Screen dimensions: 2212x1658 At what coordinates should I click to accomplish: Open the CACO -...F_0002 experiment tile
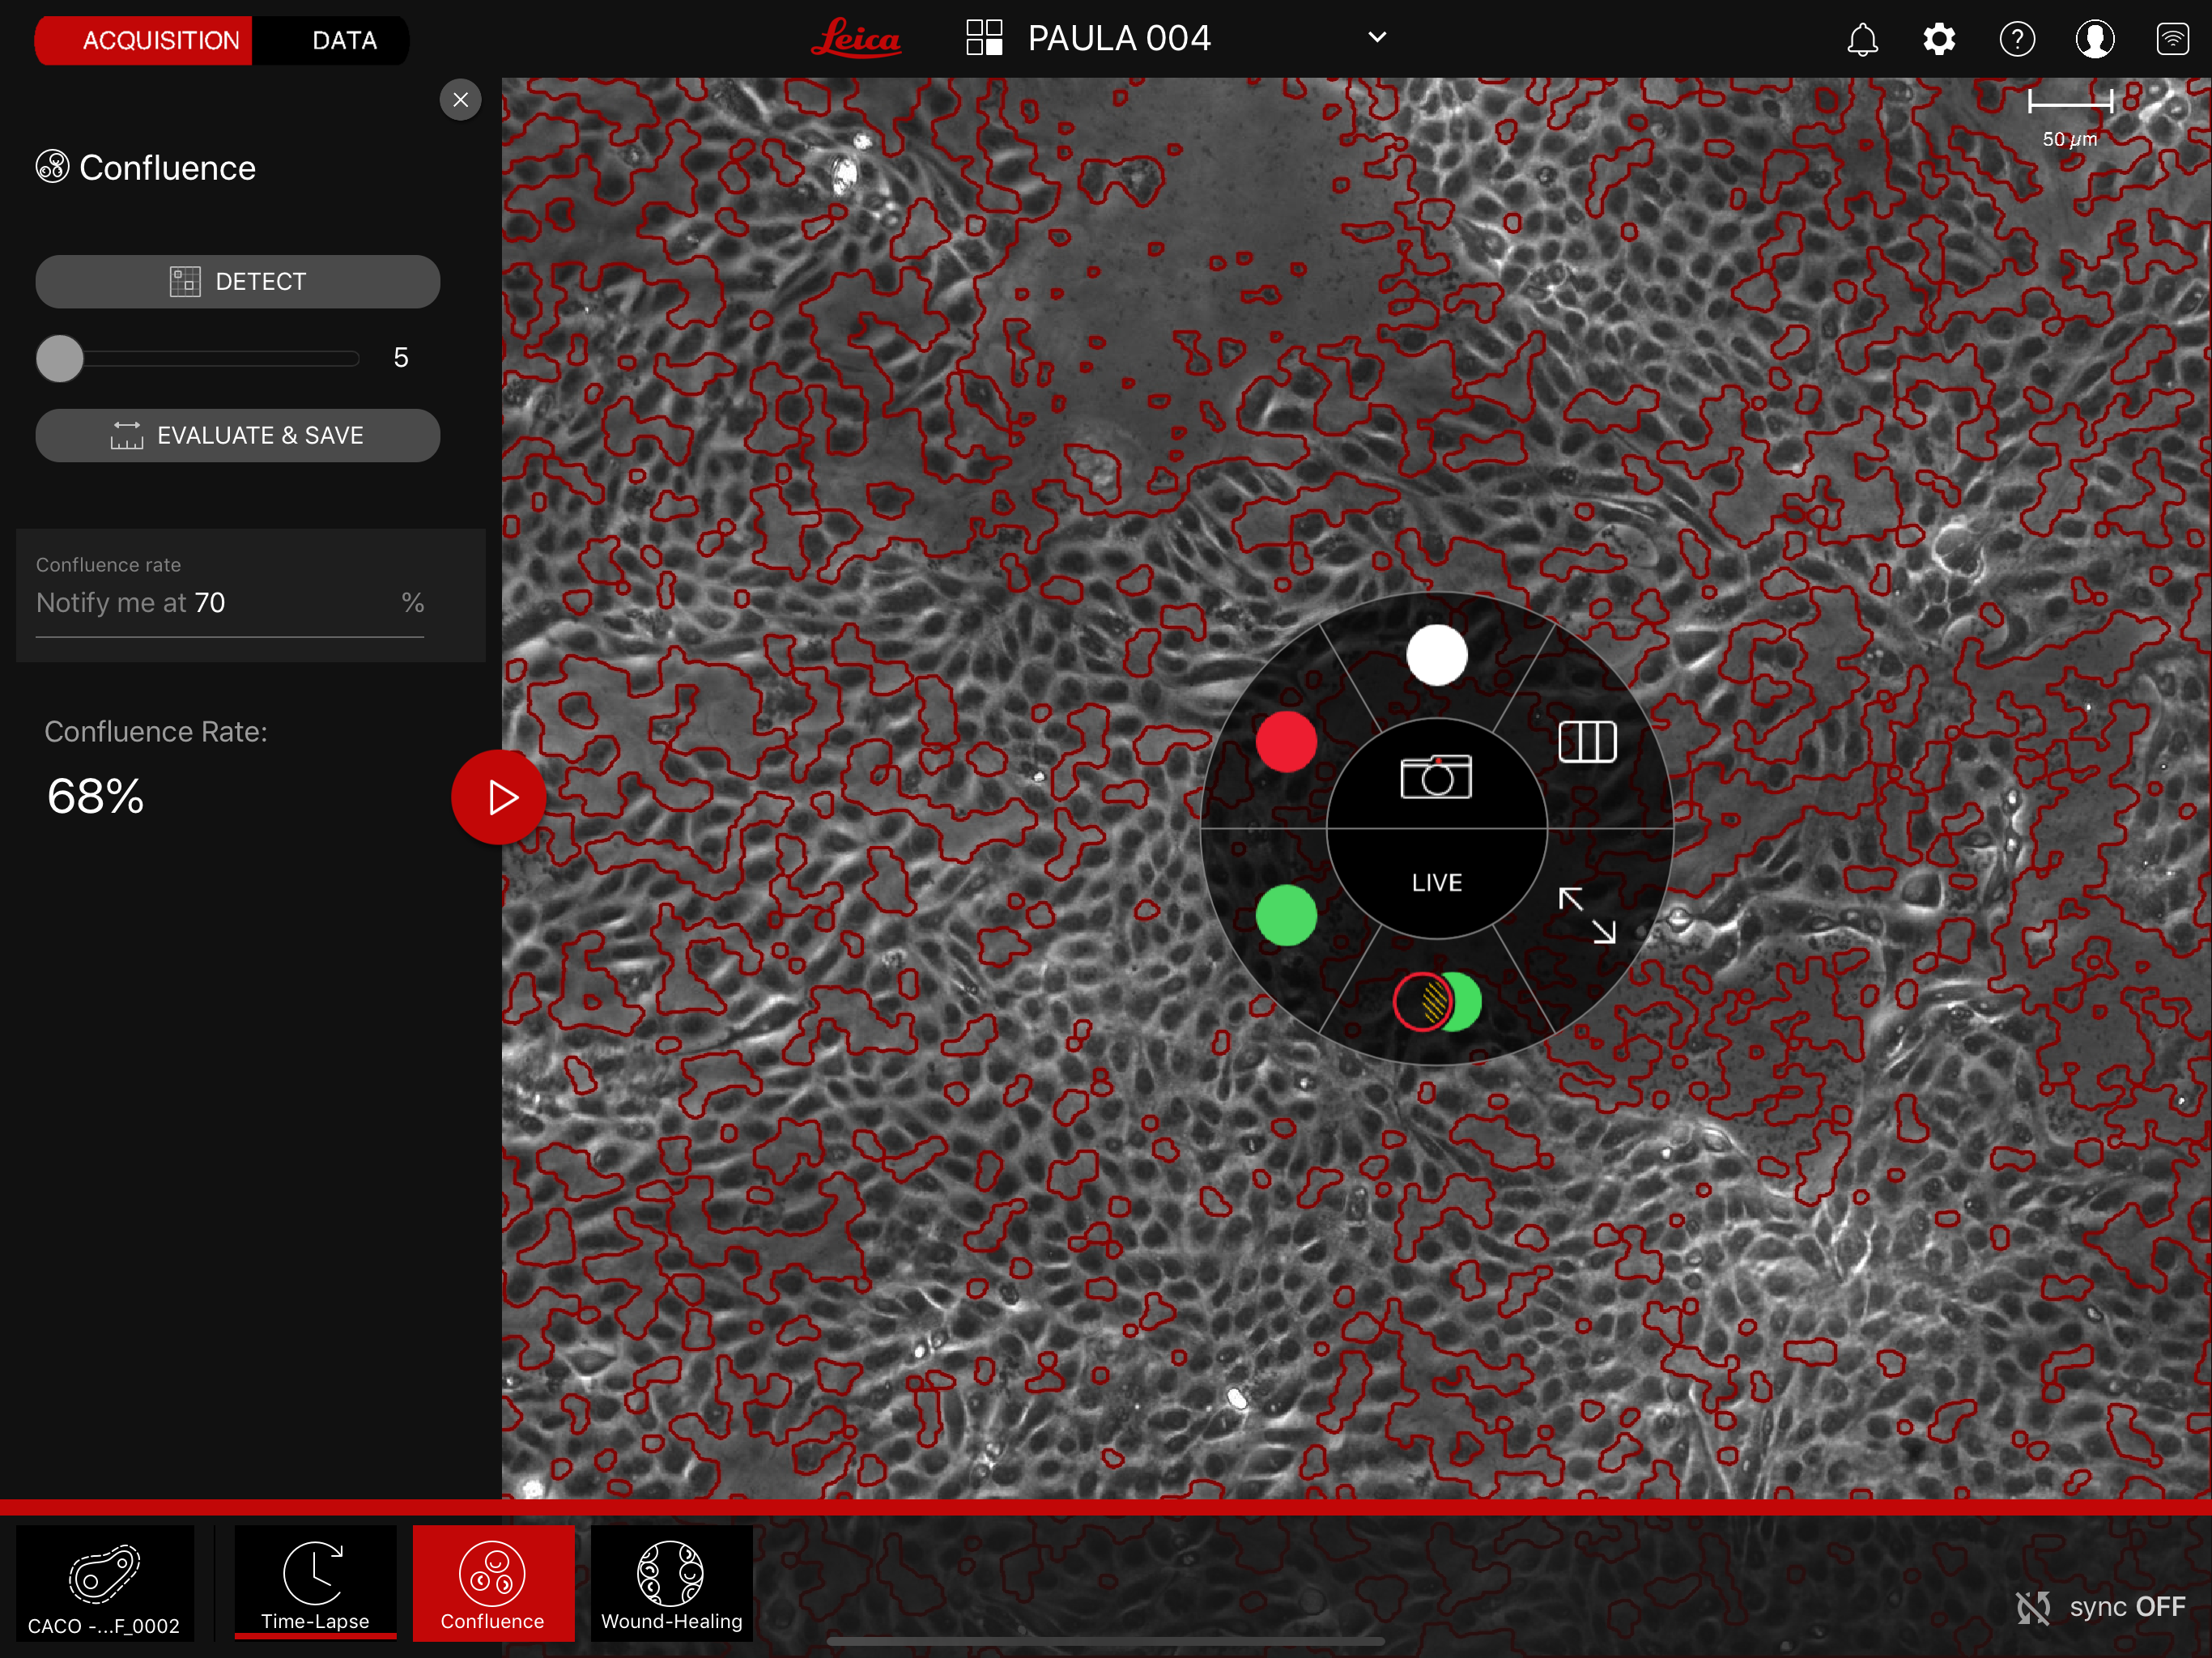coord(105,1583)
